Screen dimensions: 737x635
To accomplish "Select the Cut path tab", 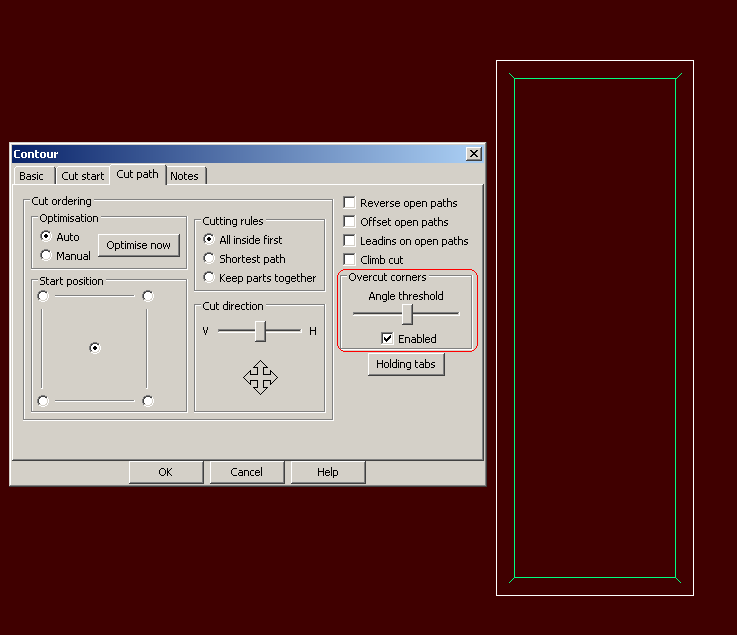I will pyautogui.click(x=138, y=174).
